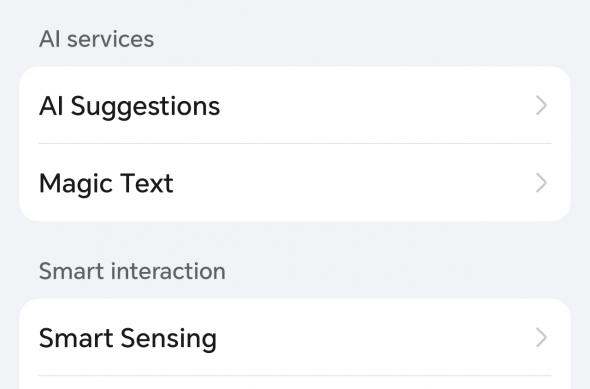The height and width of the screenshot is (389, 590).
Task: Click the "Magic Text" label text
Action: point(106,184)
